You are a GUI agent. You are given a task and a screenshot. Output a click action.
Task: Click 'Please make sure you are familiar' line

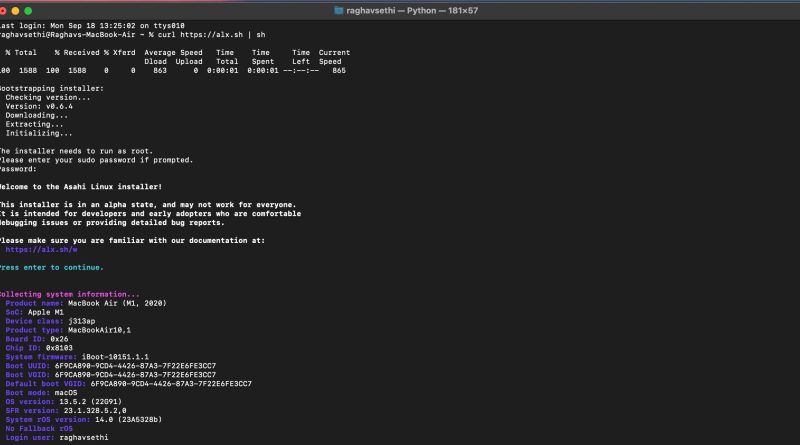click(133, 240)
